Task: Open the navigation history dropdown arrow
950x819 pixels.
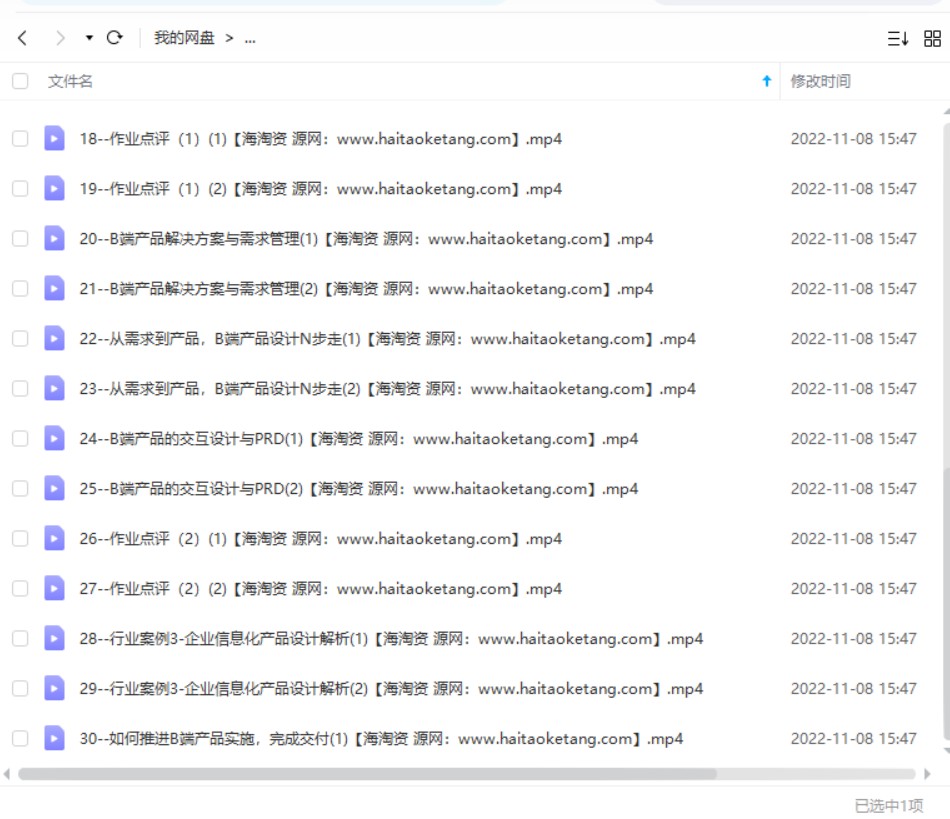Action: (89, 38)
